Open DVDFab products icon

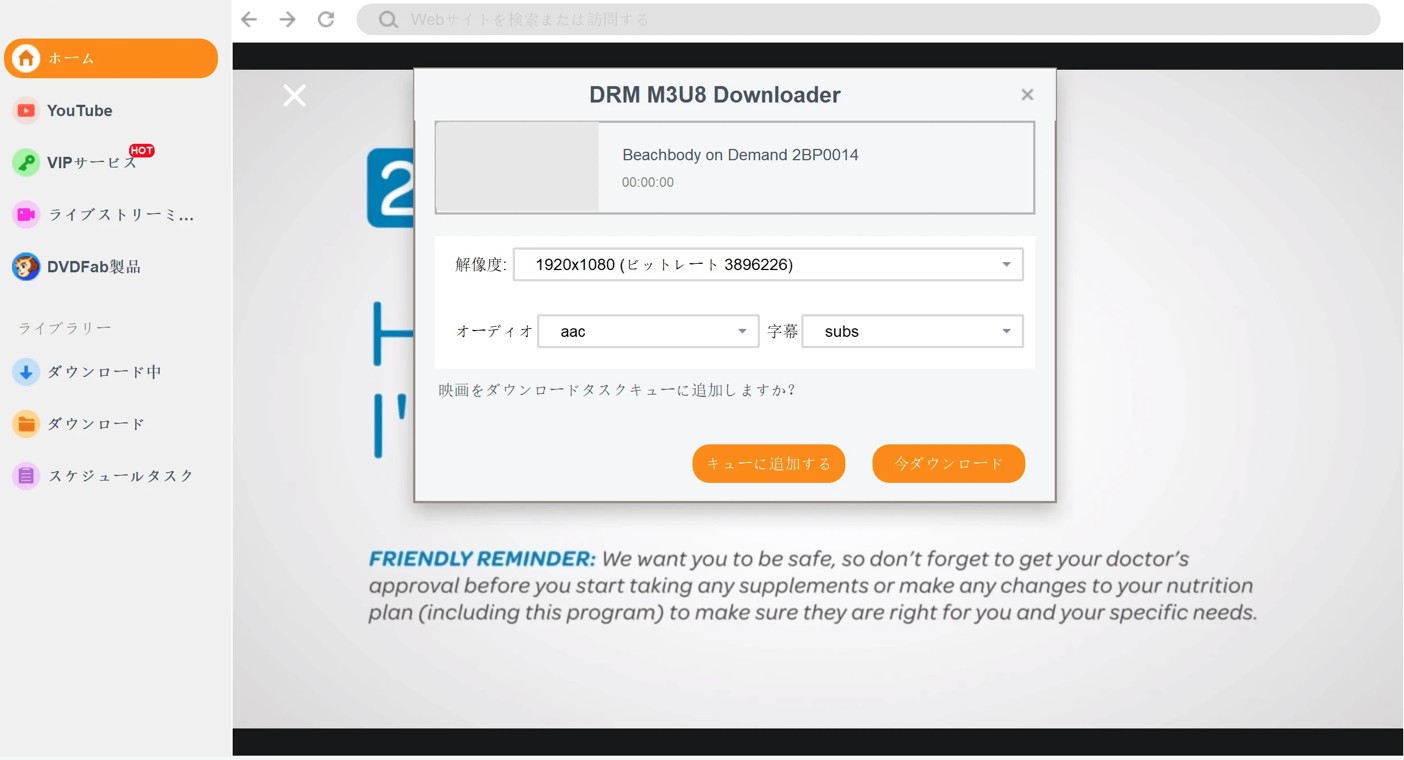coord(26,266)
